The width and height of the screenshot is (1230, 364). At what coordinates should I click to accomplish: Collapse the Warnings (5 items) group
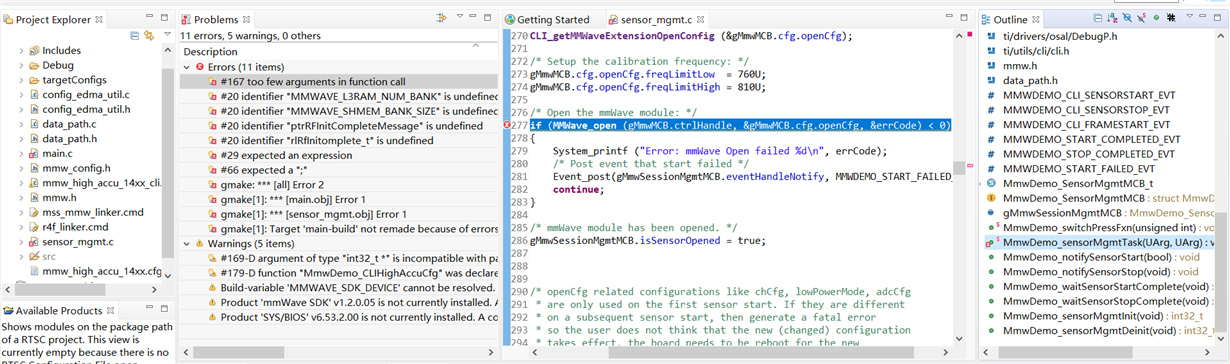click(187, 244)
